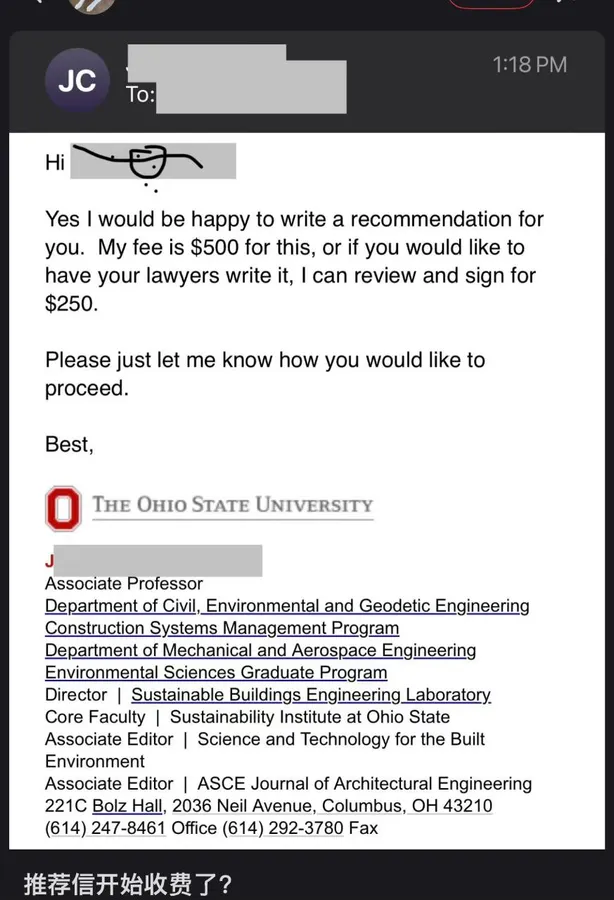Viewport: 614px width, 900px height.
Task: Click the redacted name above Associate Professor
Action: 158,561
